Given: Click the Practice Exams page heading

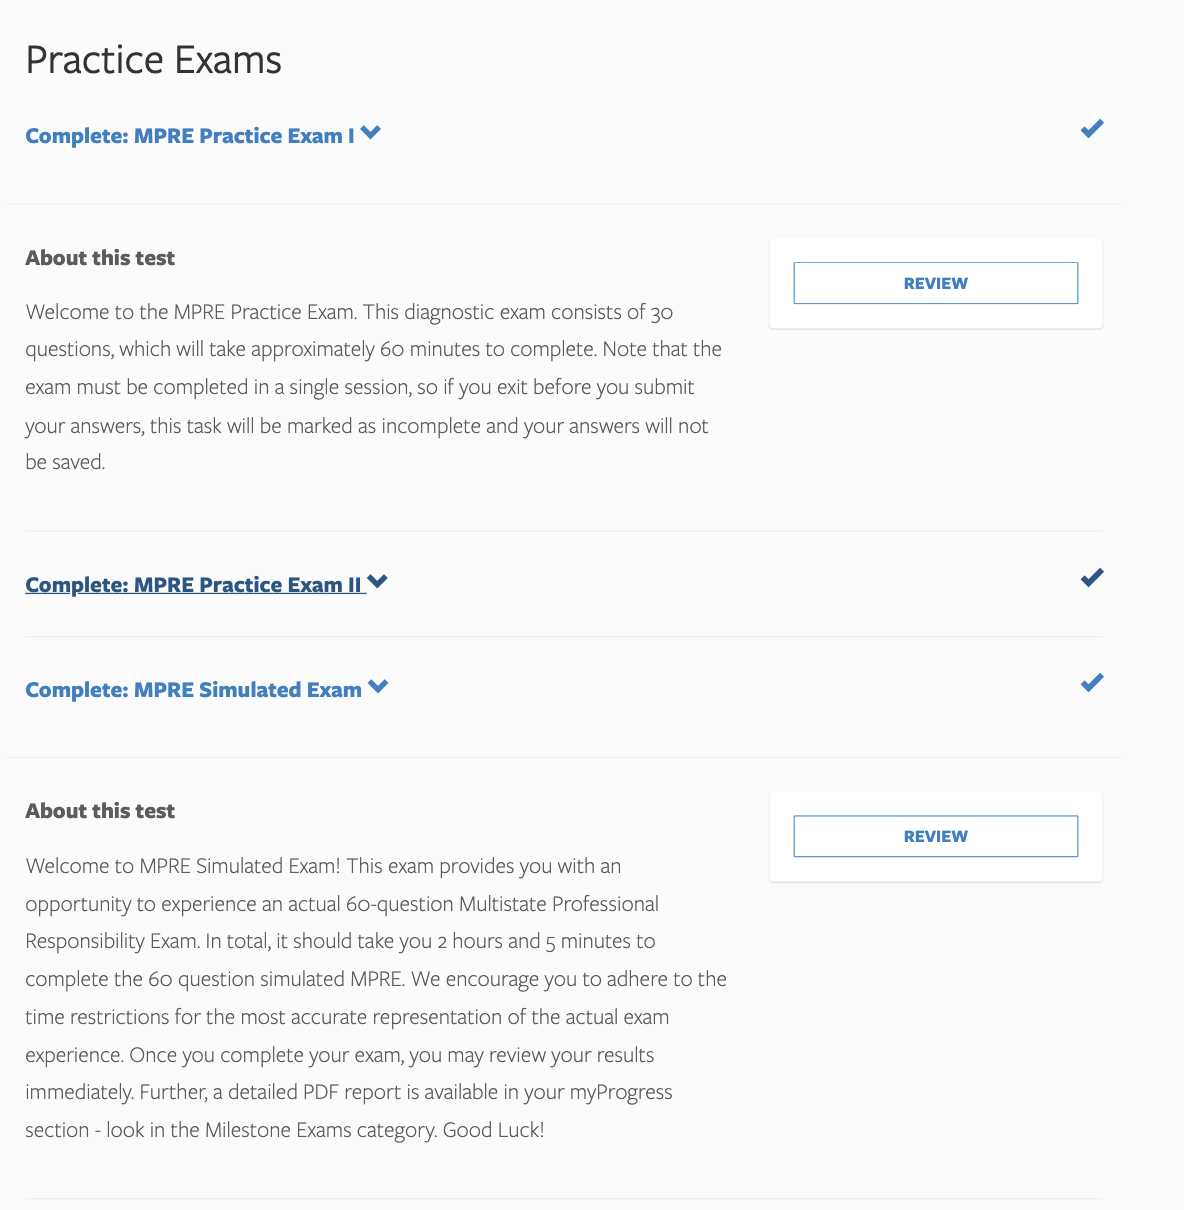Looking at the screenshot, I should pos(153,60).
